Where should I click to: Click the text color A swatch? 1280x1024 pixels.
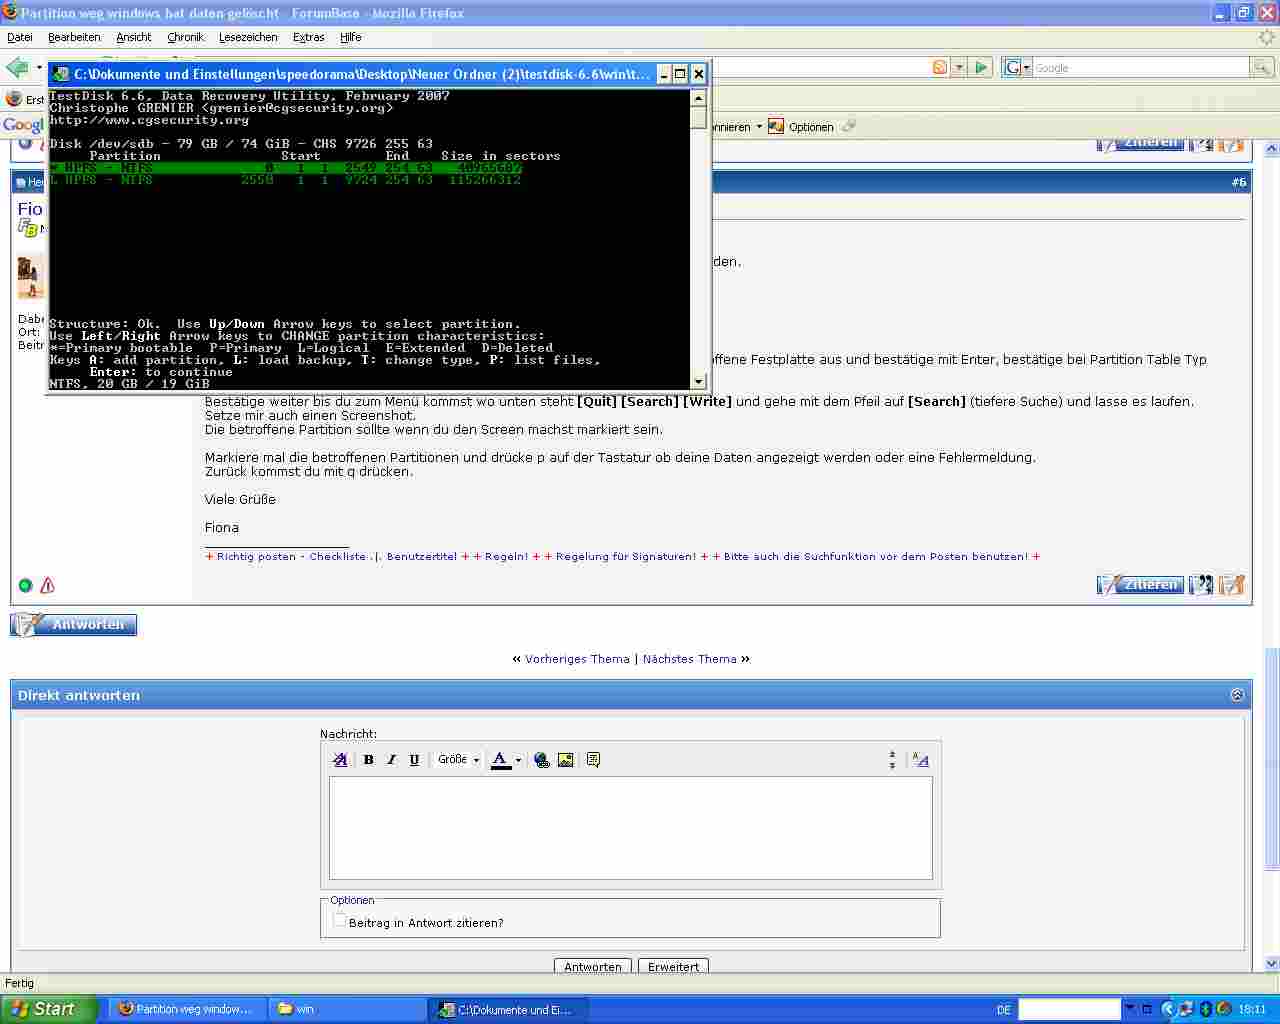(500, 760)
